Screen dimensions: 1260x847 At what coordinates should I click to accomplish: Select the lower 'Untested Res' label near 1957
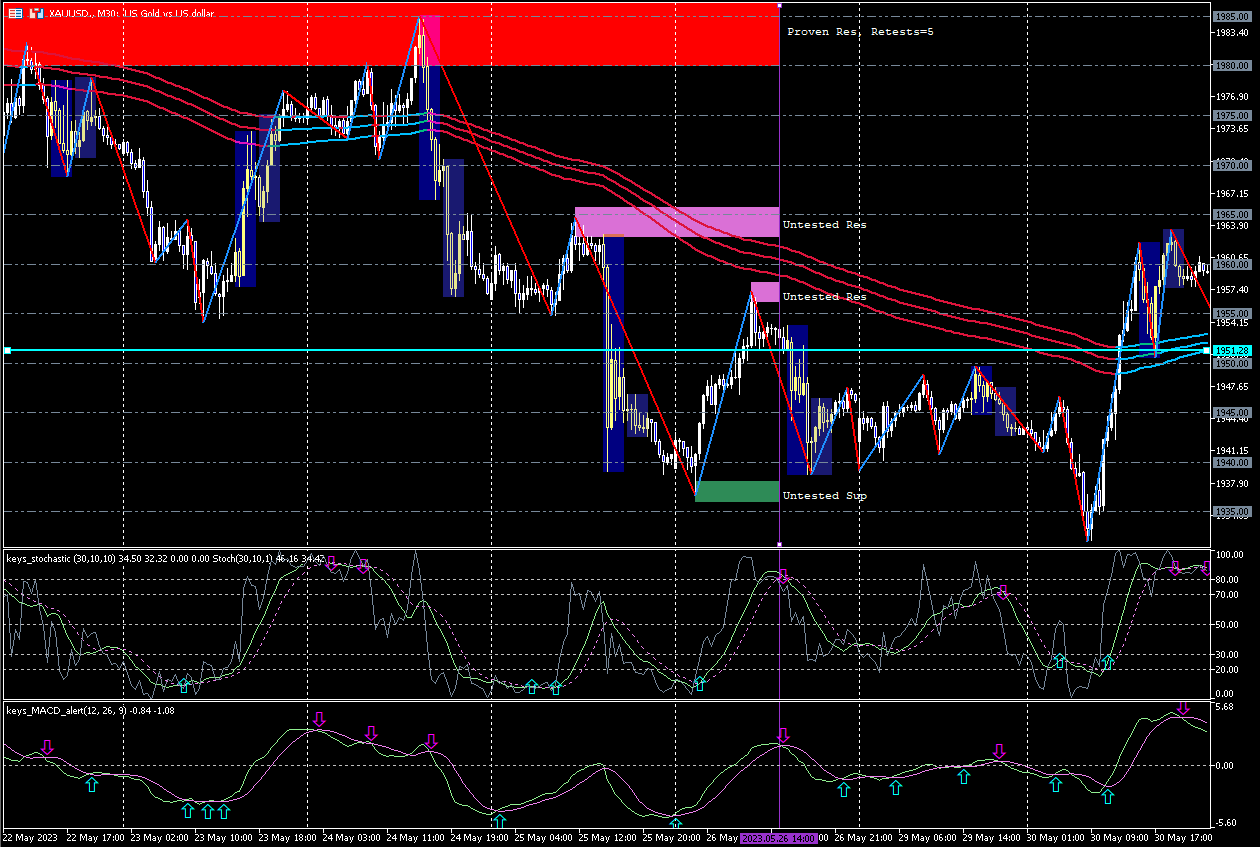coord(824,297)
